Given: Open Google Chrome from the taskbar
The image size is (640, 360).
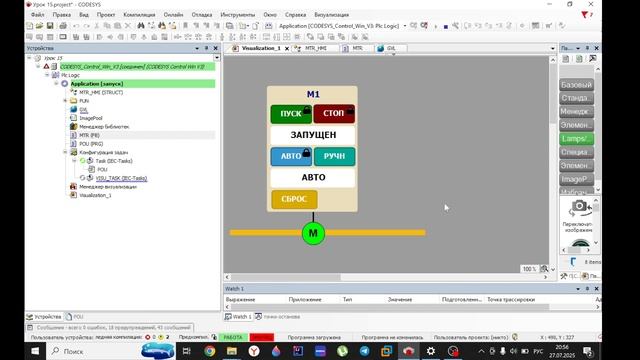Looking at the screenshot, I should tap(210, 351).
